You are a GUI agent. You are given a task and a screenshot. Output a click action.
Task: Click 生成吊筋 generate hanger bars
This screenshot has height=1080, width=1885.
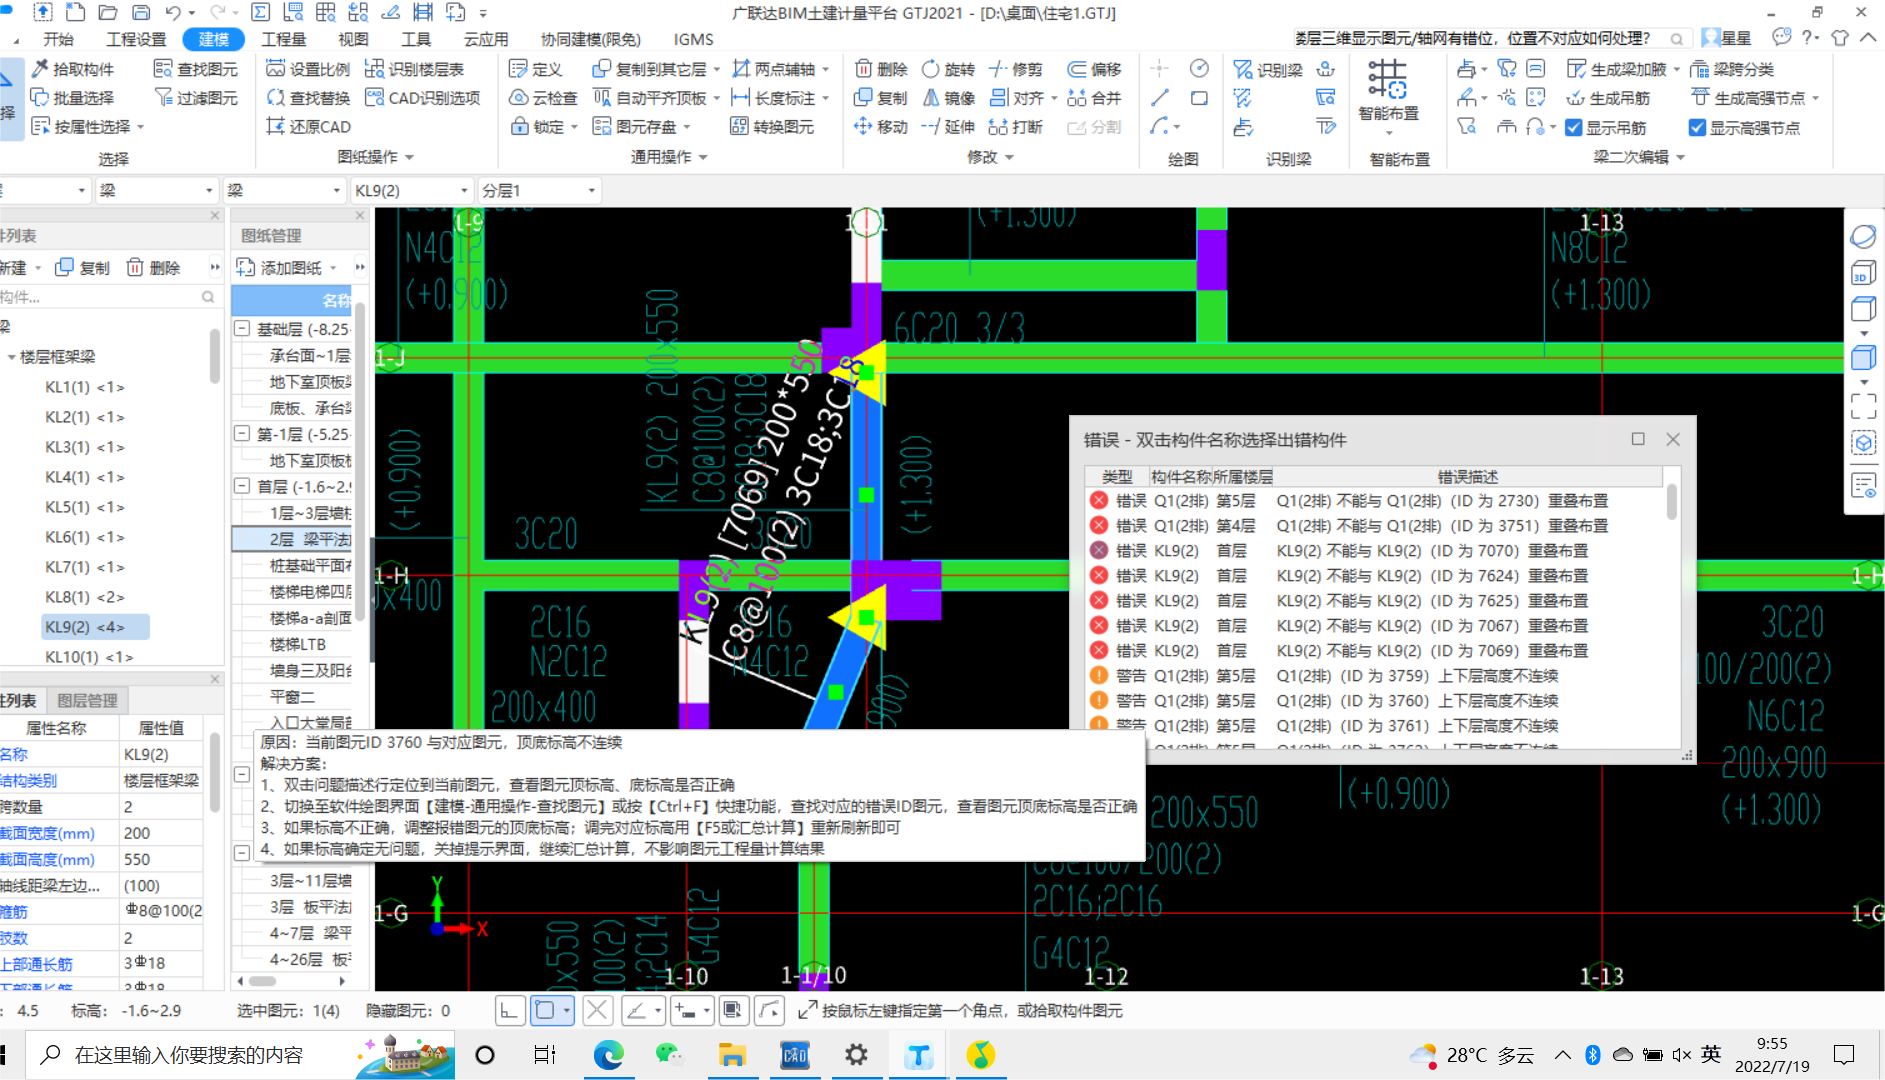[1608, 98]
